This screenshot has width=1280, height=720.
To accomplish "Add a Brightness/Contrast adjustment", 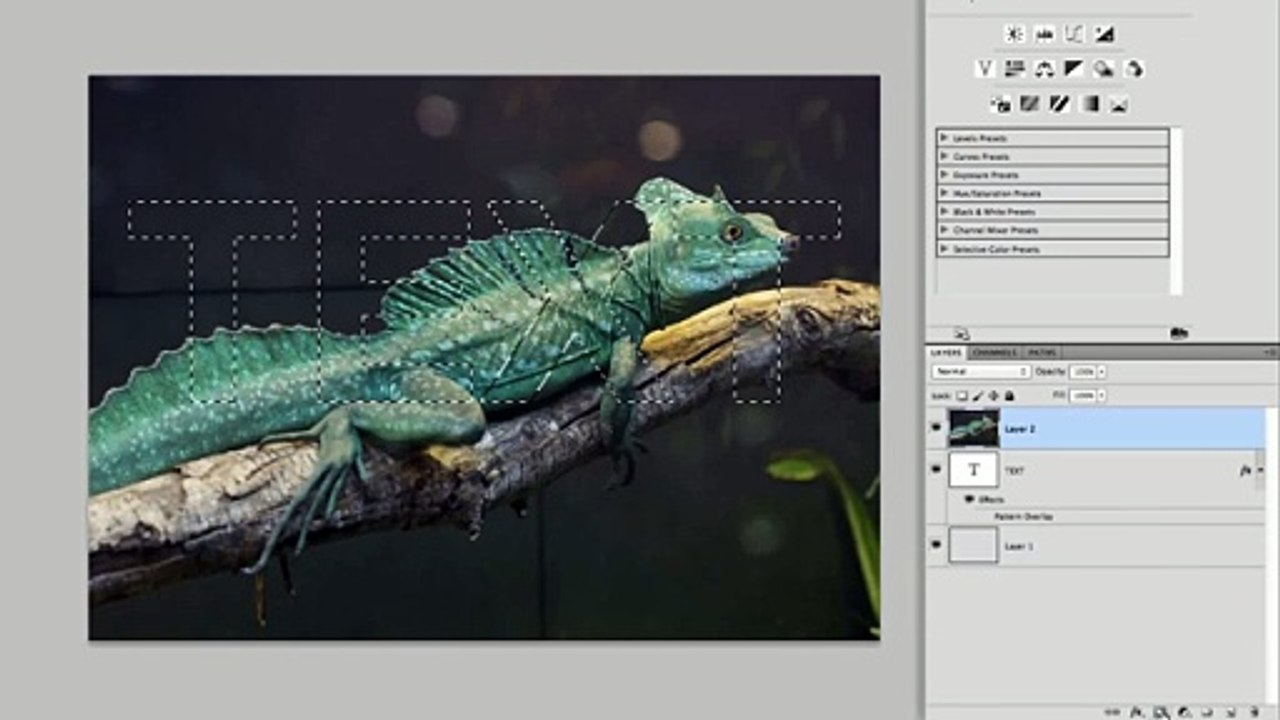I will pos(1014,34).
